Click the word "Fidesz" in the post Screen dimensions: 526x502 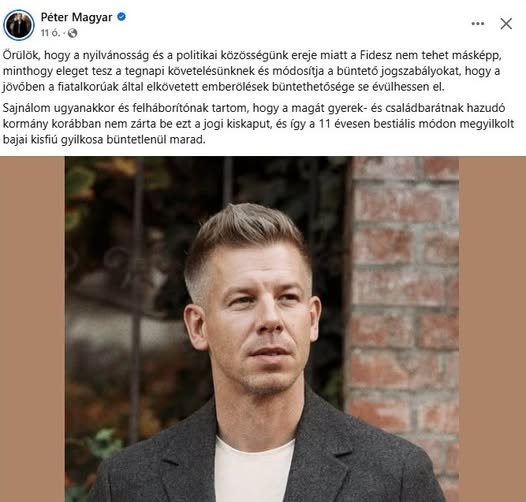coord(376,55)
